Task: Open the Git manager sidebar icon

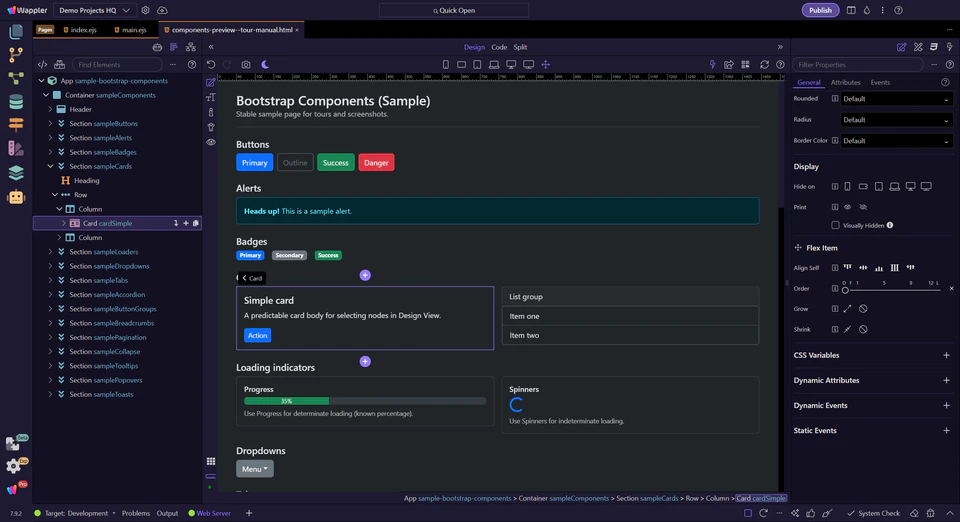Action: pos(16,54)
